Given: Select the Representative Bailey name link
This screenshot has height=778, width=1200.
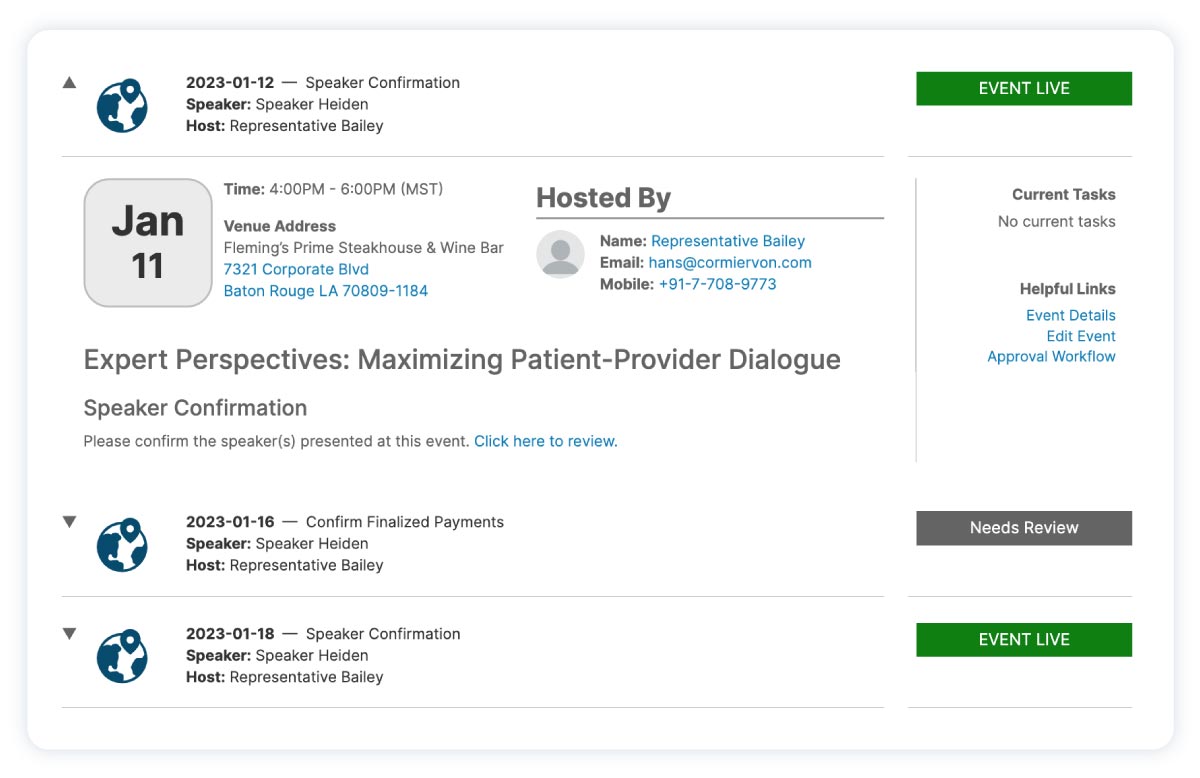Looking at the screenshot, I should click(728, 240).
